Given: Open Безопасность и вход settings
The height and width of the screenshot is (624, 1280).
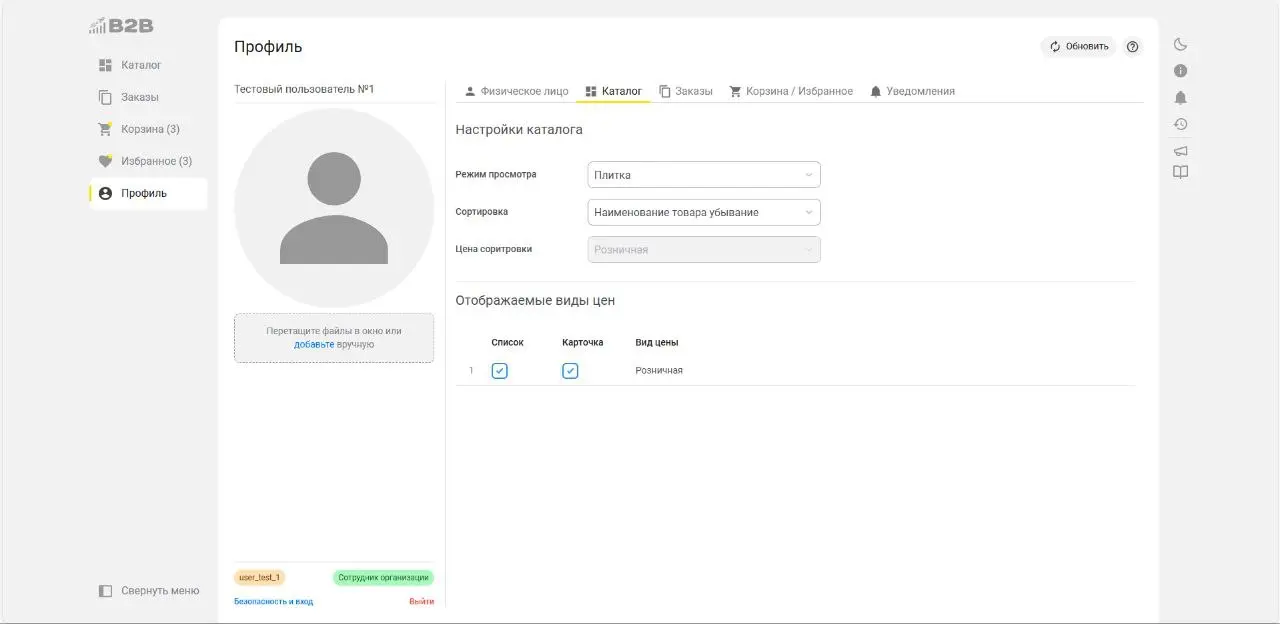Looking at the screenshot, I should (273, 601).
